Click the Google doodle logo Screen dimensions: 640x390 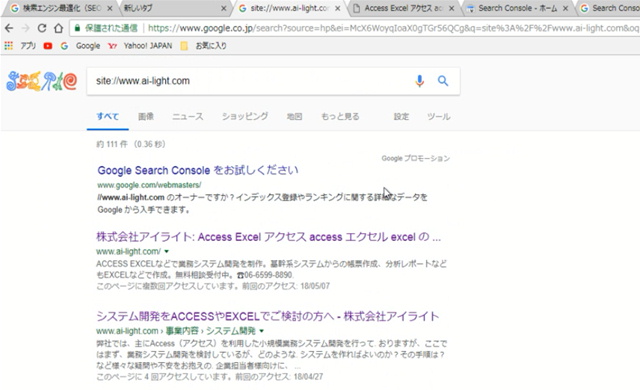tap(42, 81)
